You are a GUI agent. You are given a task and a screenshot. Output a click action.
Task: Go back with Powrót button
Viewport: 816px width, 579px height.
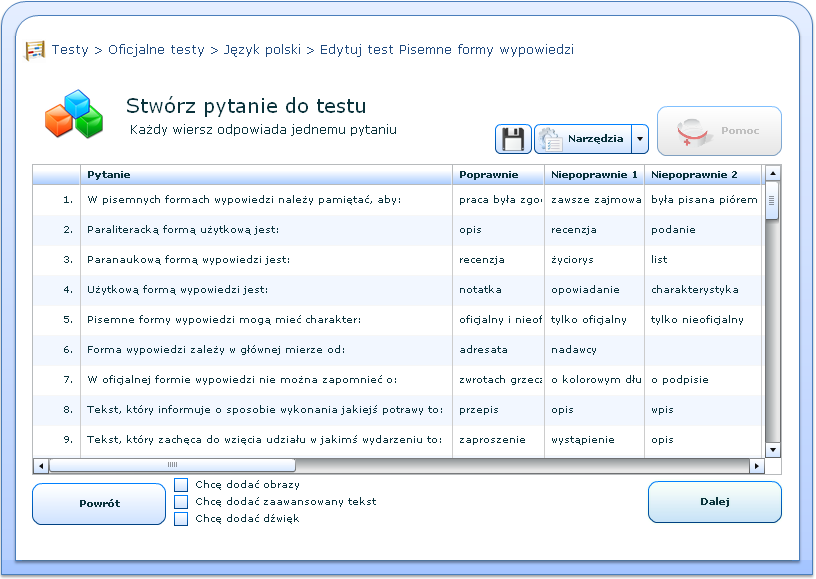coord(99,504)
